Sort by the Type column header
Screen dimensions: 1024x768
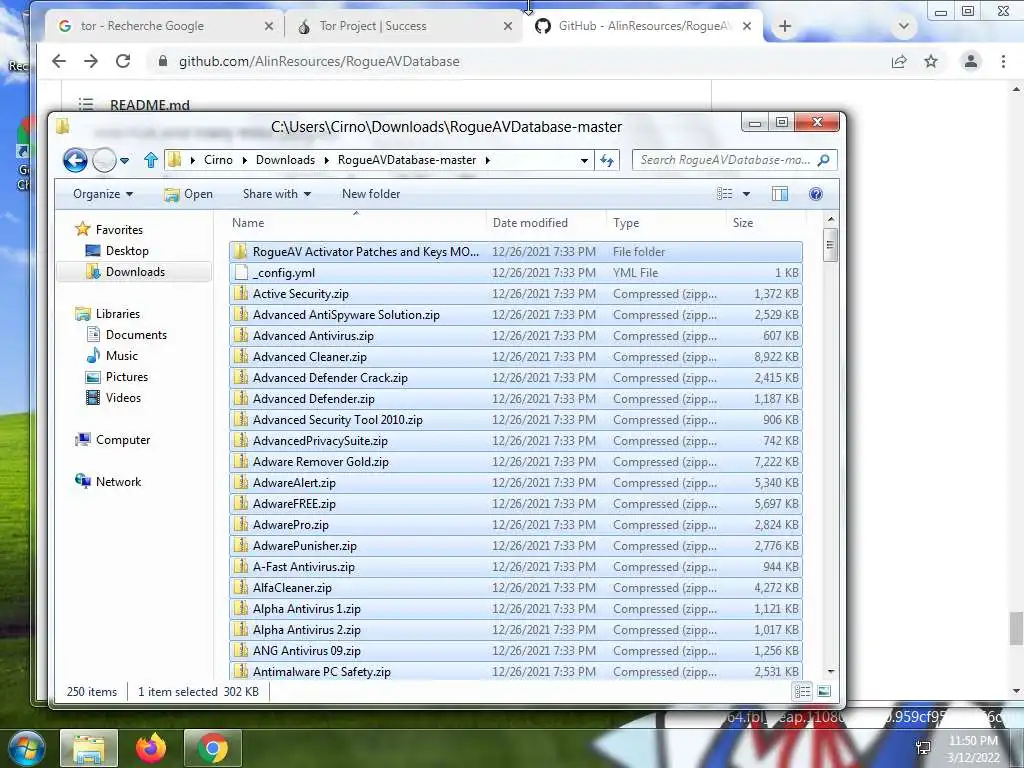click(x=666, y=223)
